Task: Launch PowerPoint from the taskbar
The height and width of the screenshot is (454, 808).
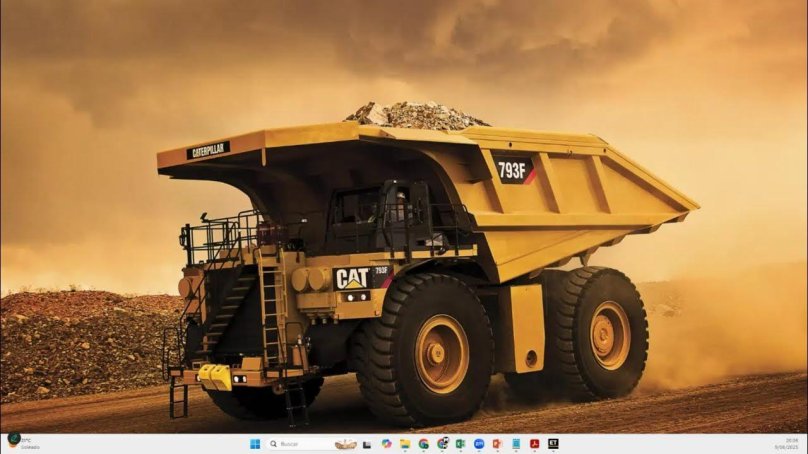Action: (x=497, y=443)
